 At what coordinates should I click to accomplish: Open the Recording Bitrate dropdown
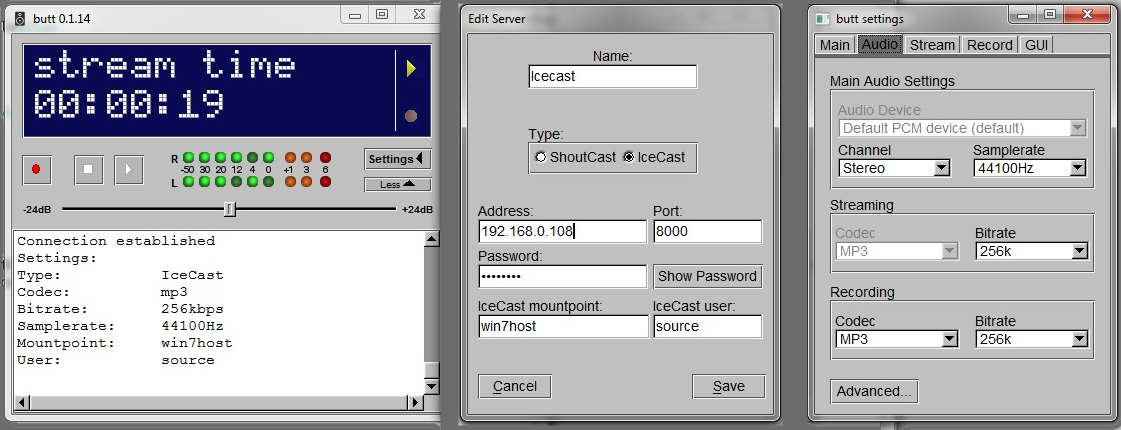coord(1032,339)
